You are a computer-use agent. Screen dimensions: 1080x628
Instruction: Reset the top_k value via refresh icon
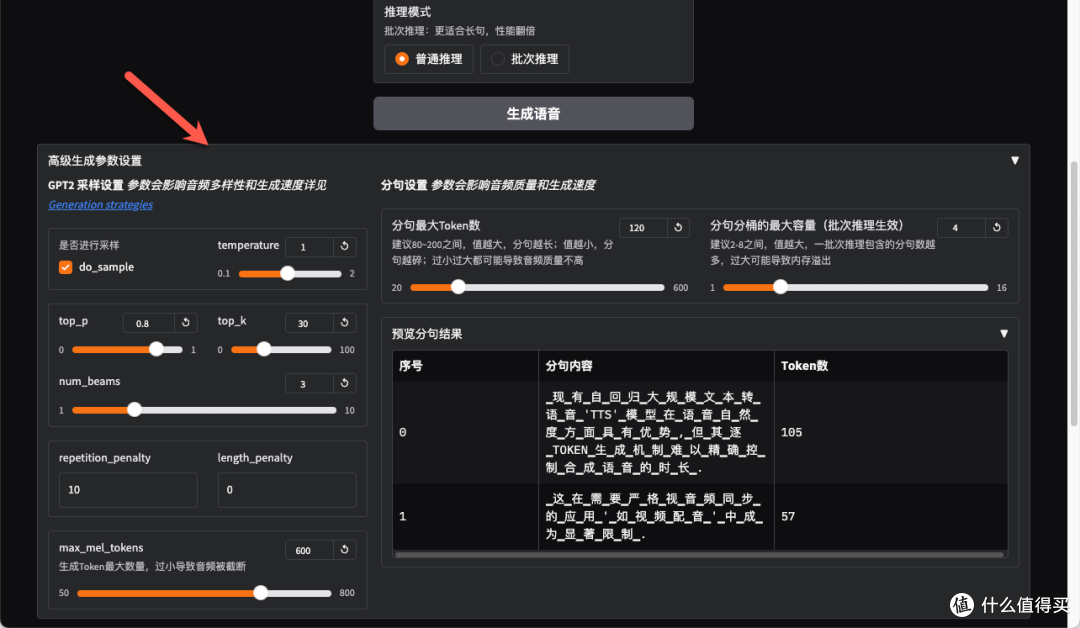coord(345,322)
